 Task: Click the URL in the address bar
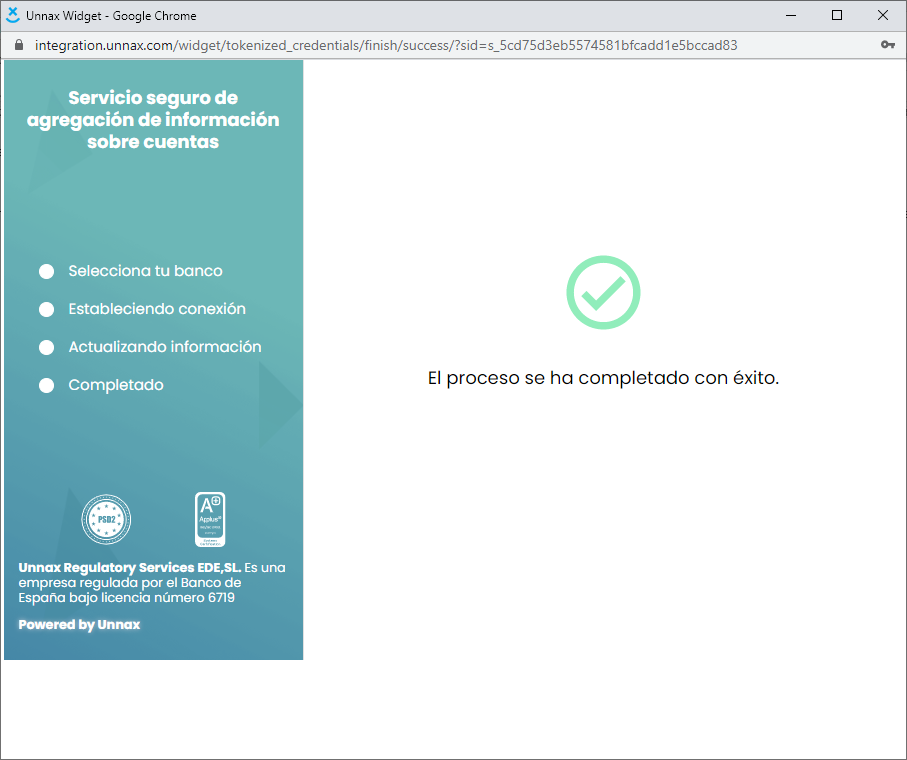386,45
